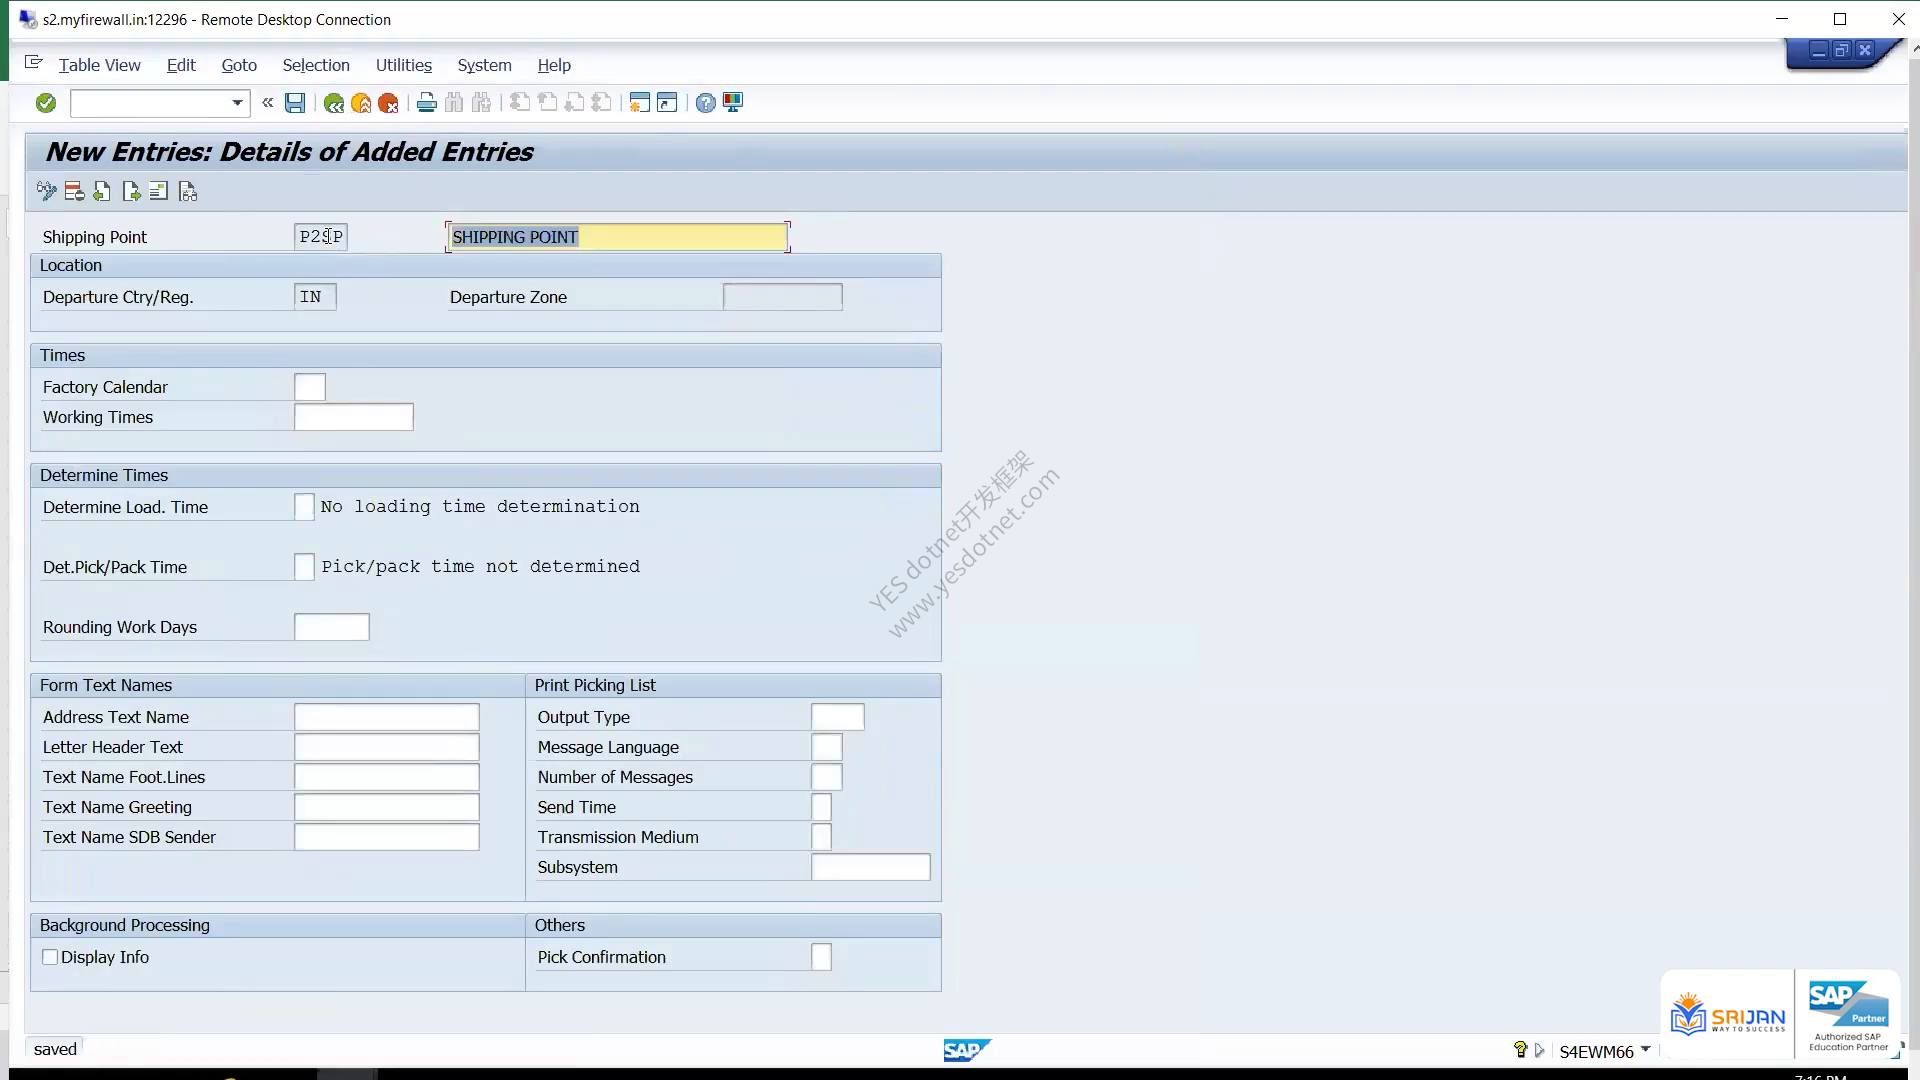Screen dimensions: 1920x1080
Task: Click the Print icon in toolbar
Action: pyautogui.click(x=427, y=103)
